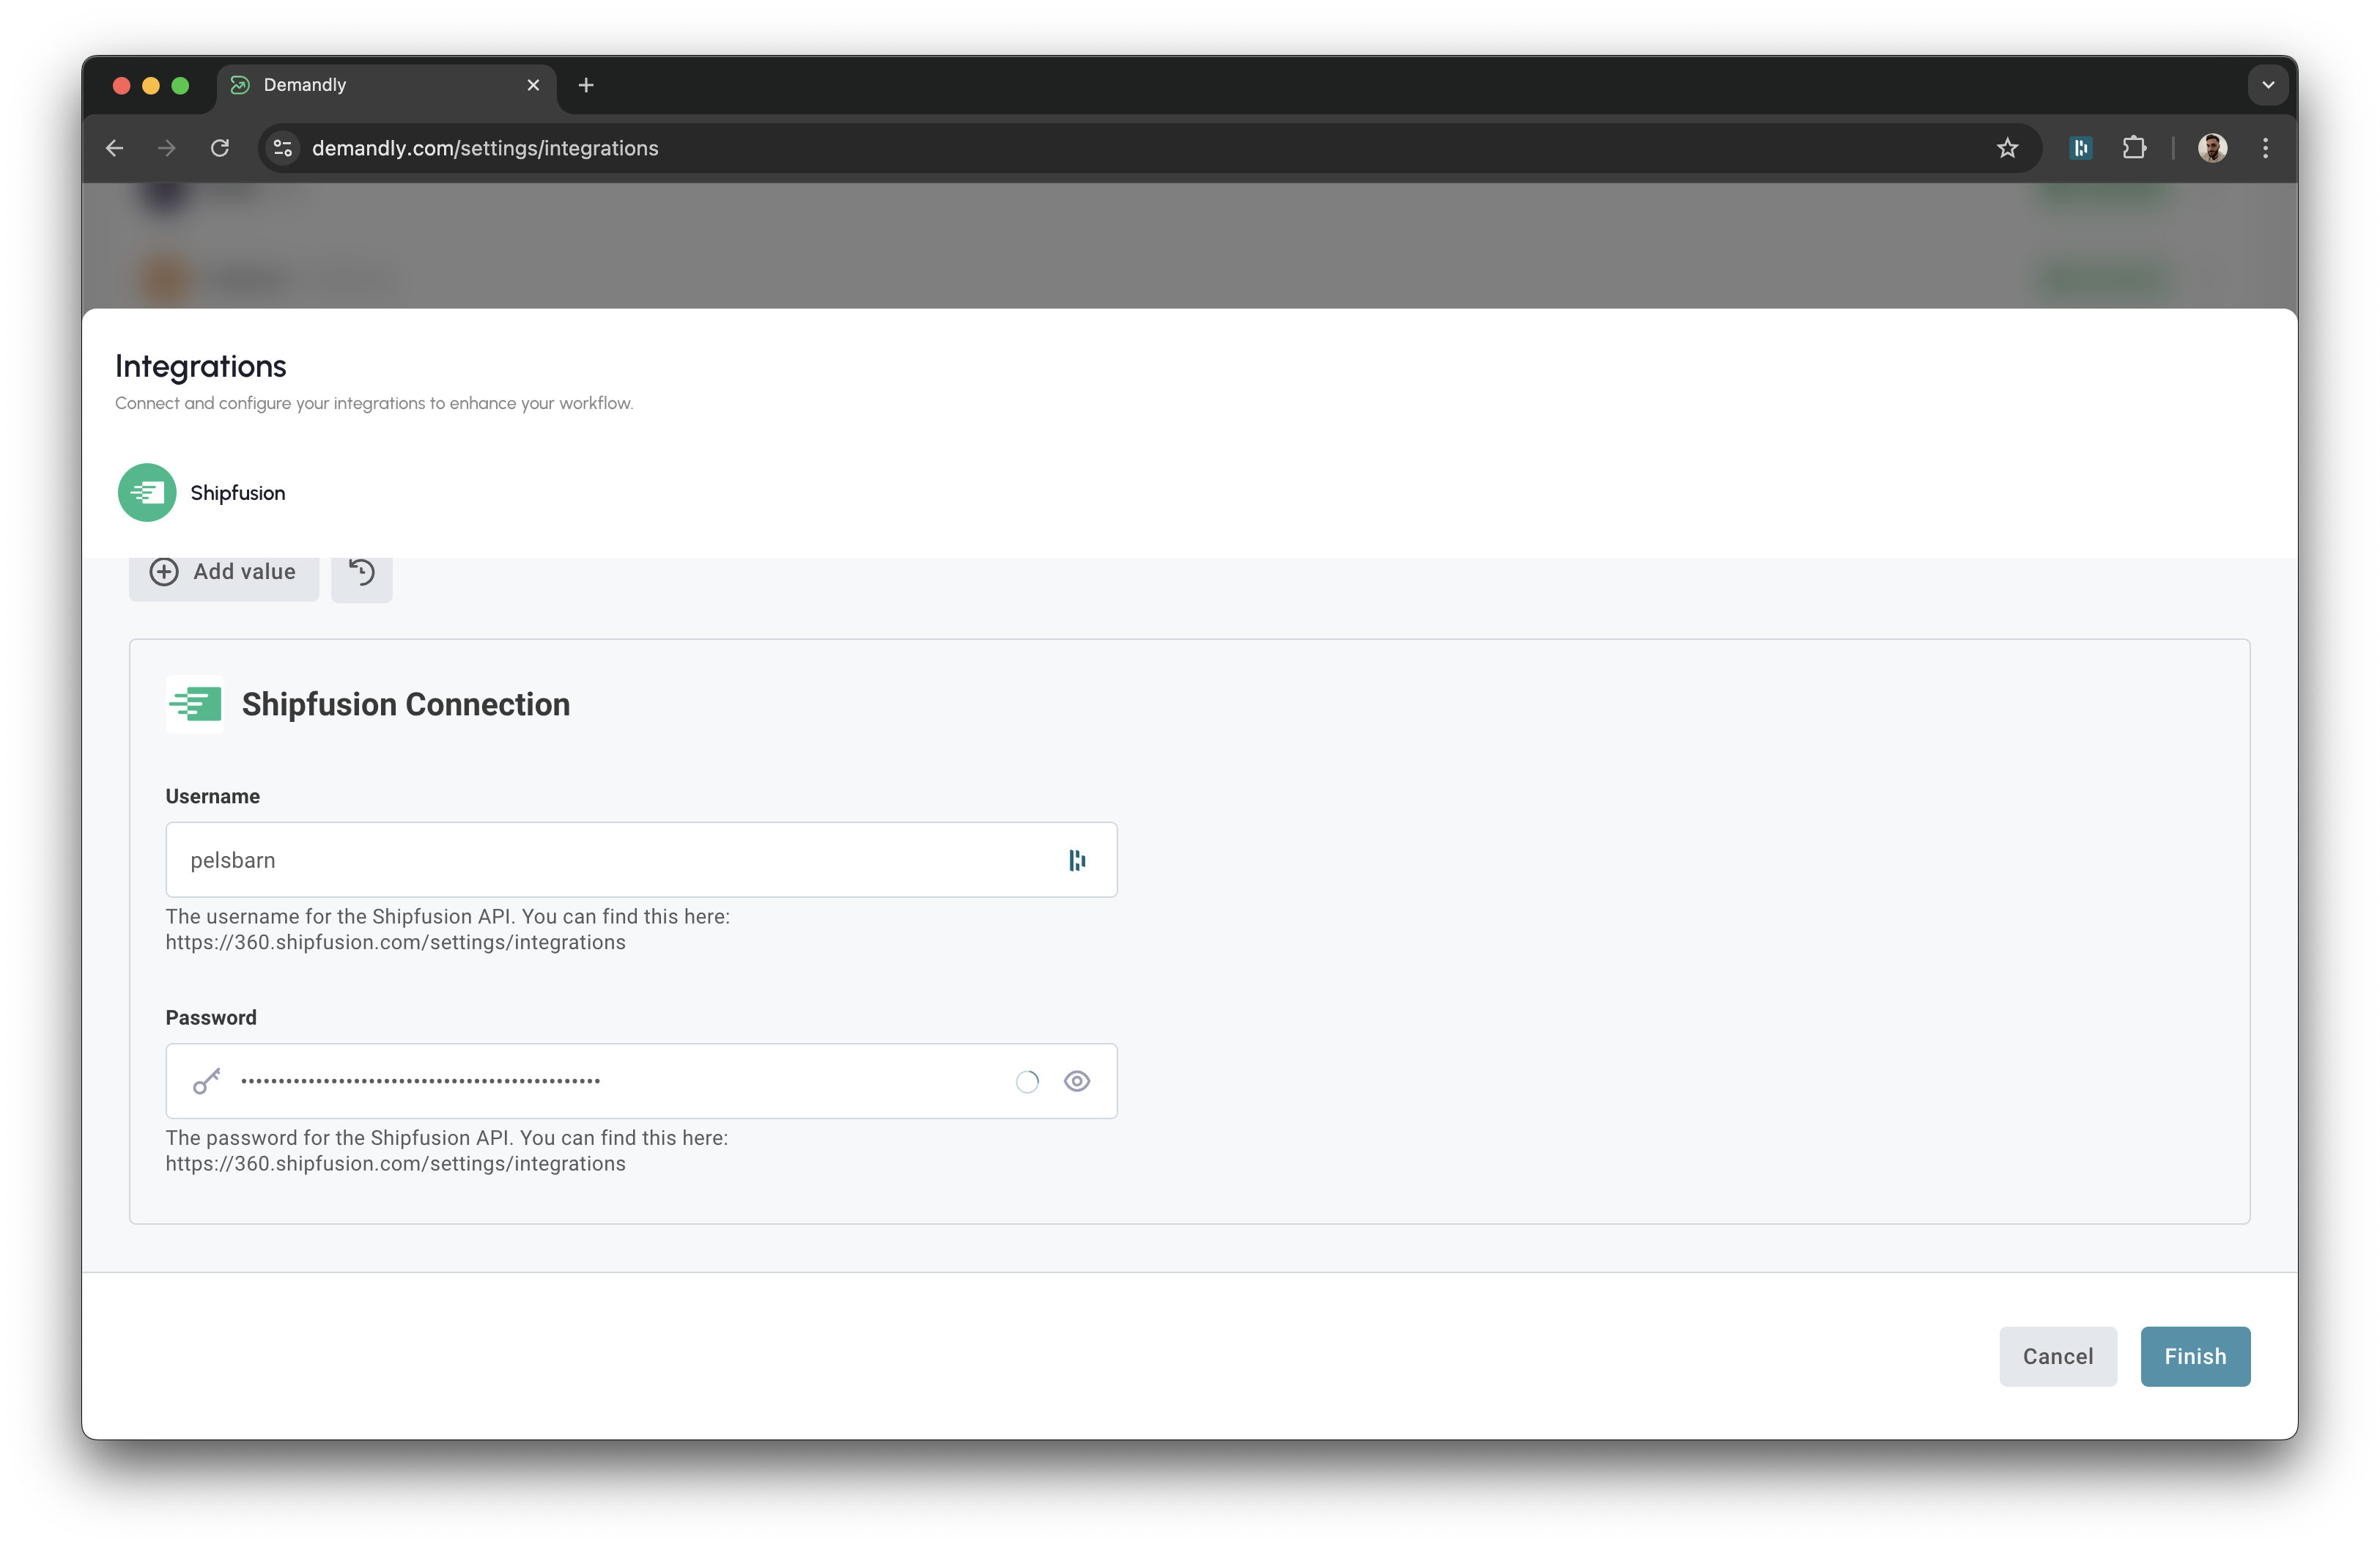The width and height of the screenshot is (2380, 1548).
Task: Show the password with the eye icon
Action: tap(1077, 1081)
